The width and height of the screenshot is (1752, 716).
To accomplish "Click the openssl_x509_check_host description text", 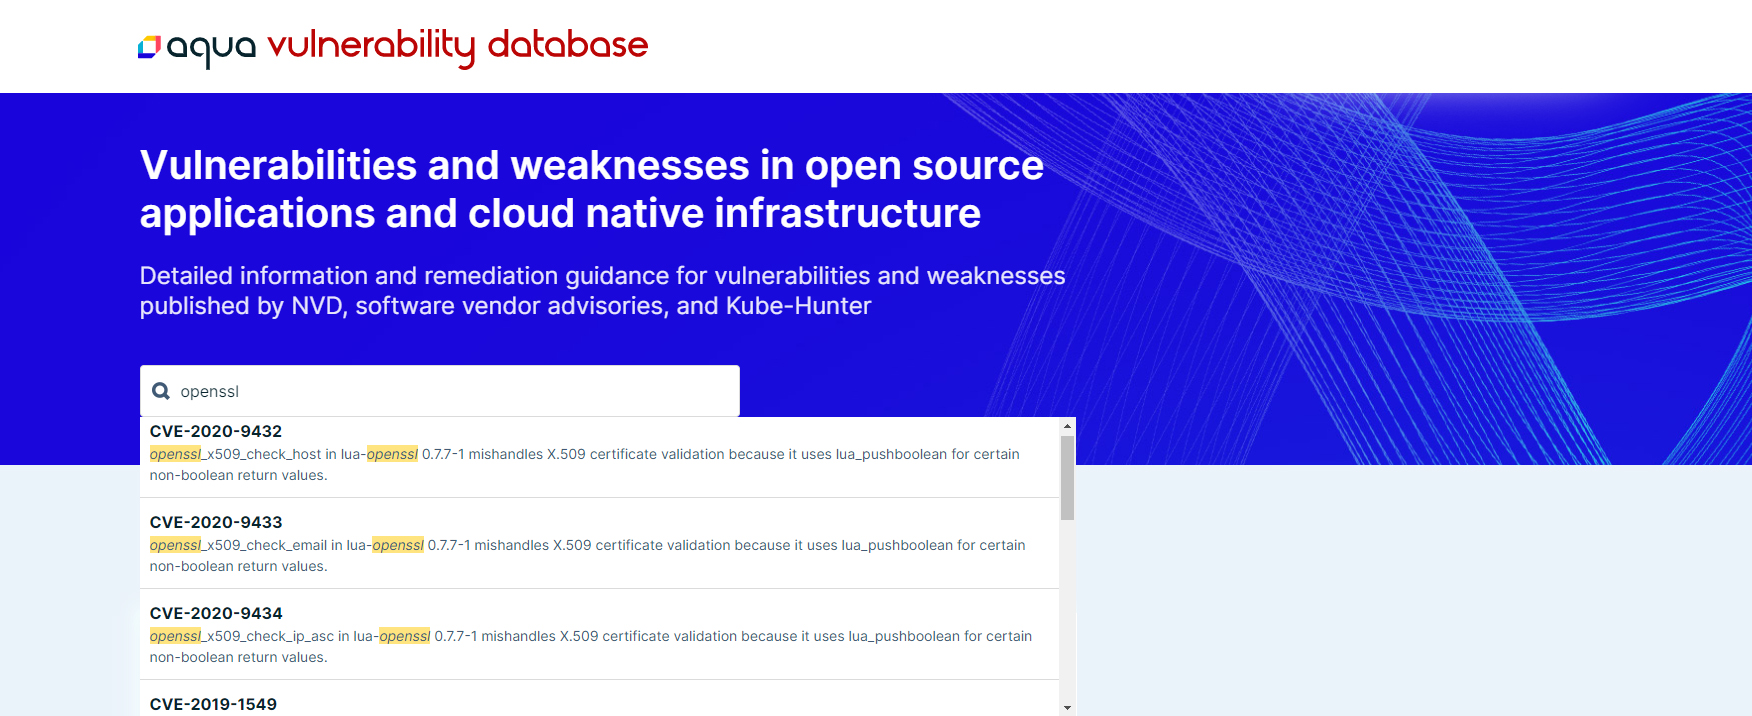I will (x=585, y=465).
